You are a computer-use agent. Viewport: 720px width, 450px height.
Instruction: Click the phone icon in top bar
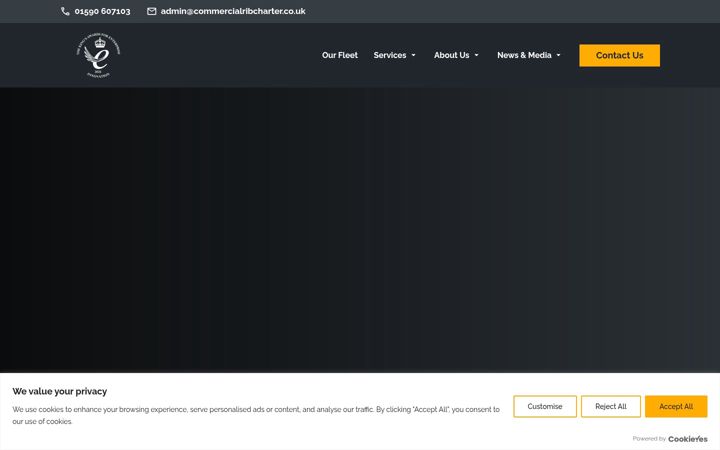click(65, 11)
